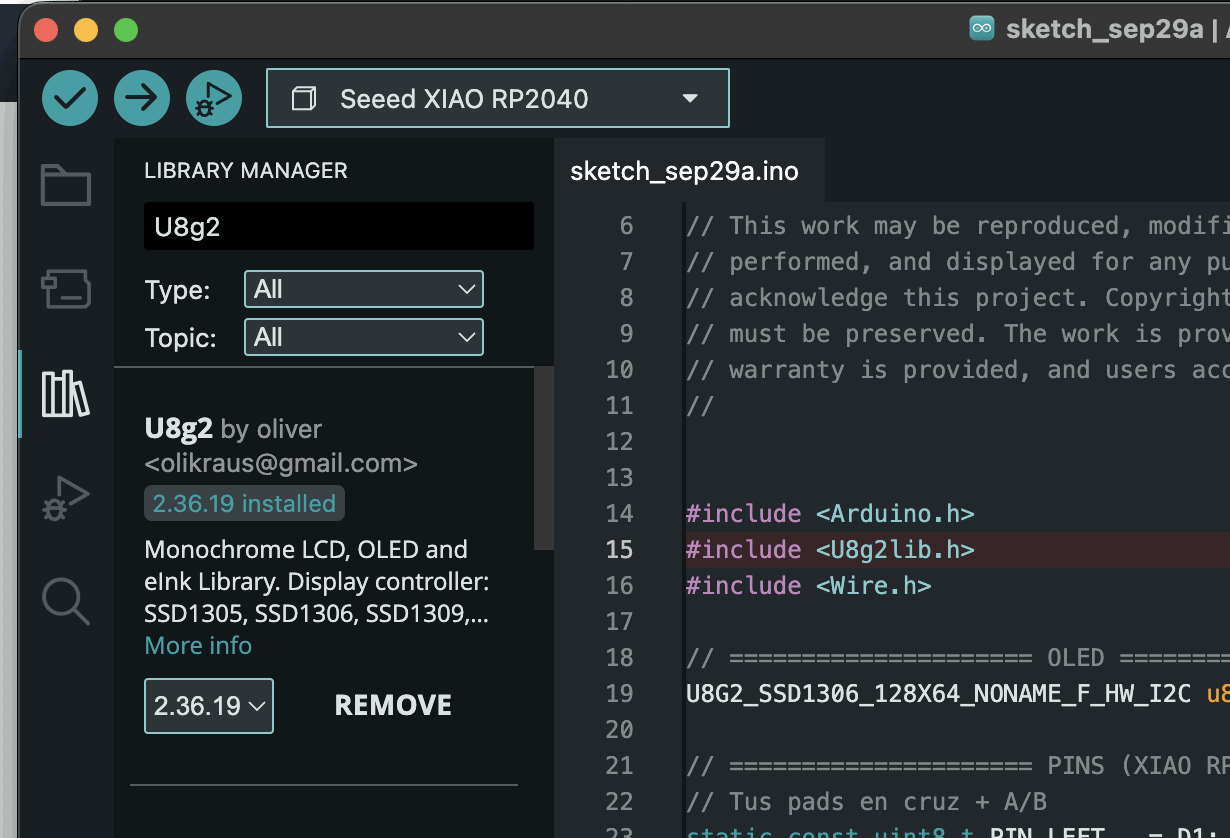
Task: Click the library search field containing U8g2
Action: click(x=339, y=226)
